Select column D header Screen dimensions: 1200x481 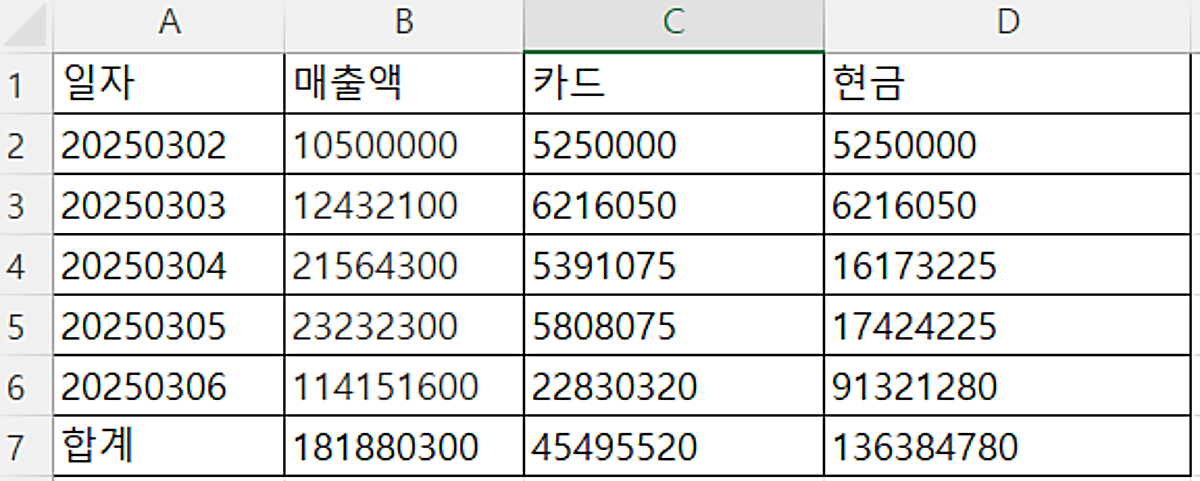(x=1009, y=25)
